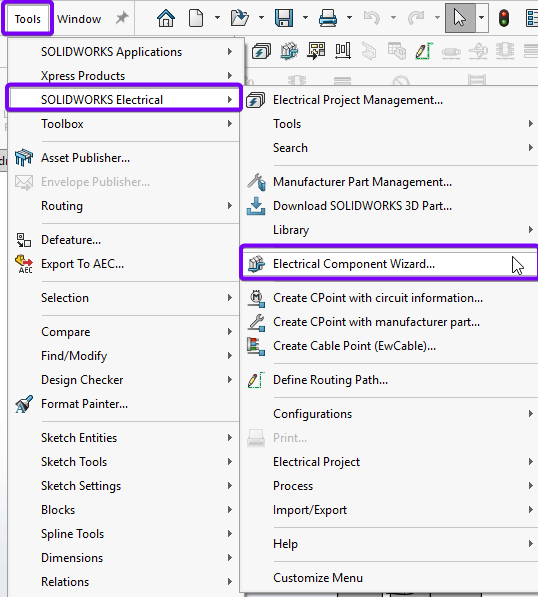
Task: Open Sketch Entities submenu
Action: 123,438
